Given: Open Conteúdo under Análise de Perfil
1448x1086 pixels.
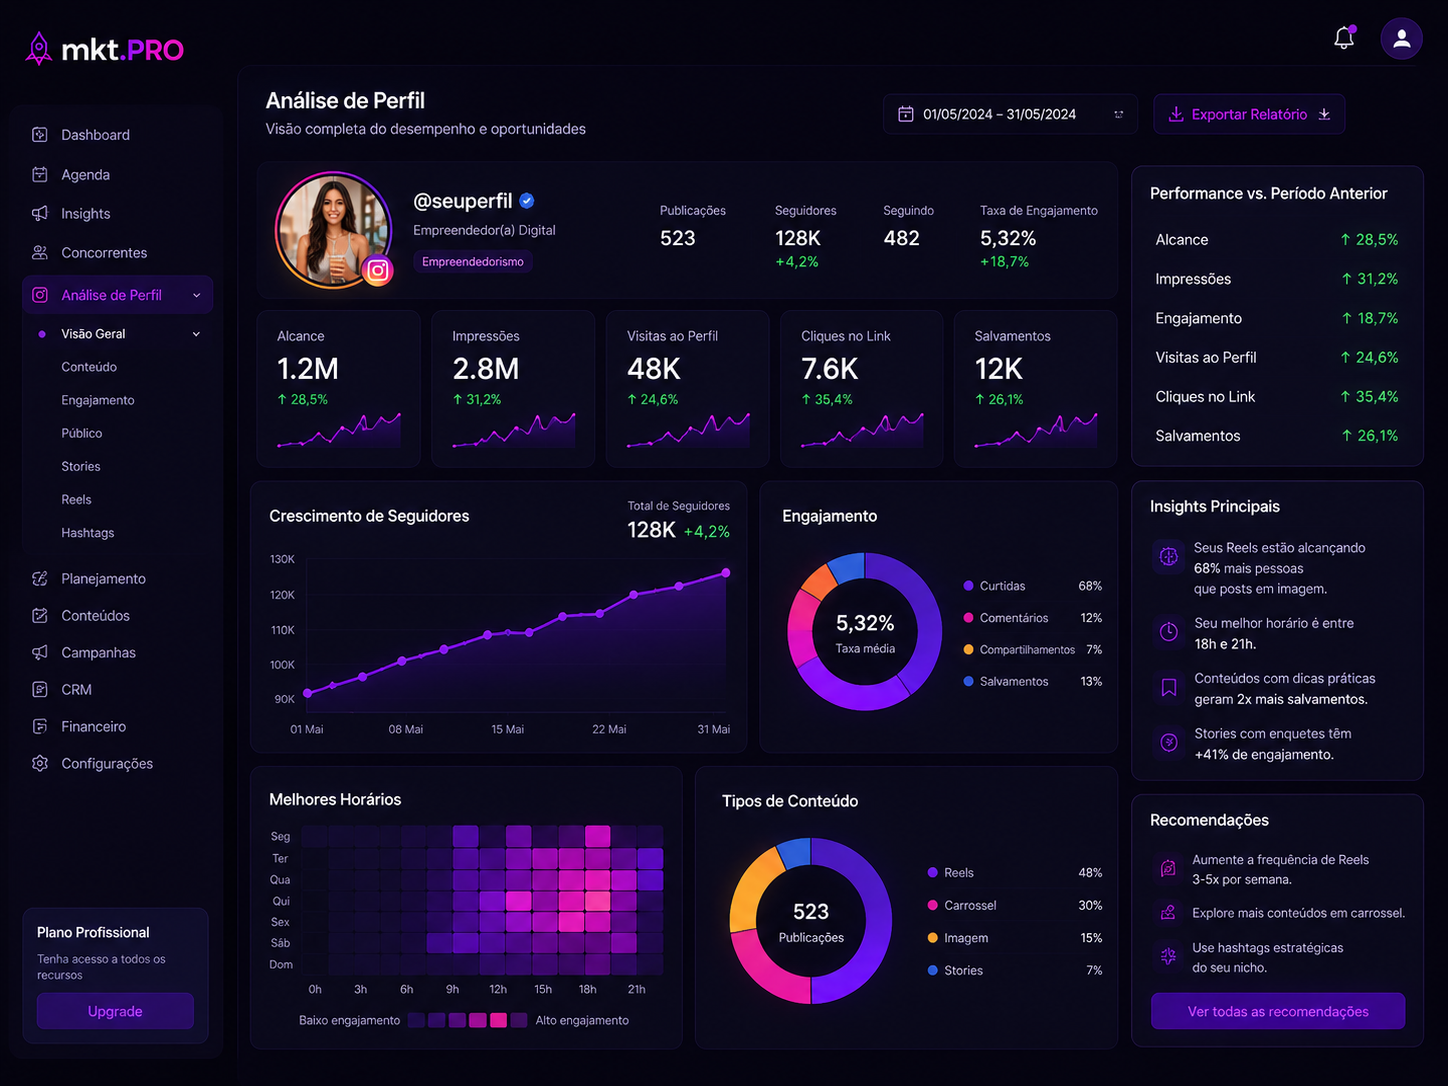Looking at the screenshot, I should coord(89,367).
